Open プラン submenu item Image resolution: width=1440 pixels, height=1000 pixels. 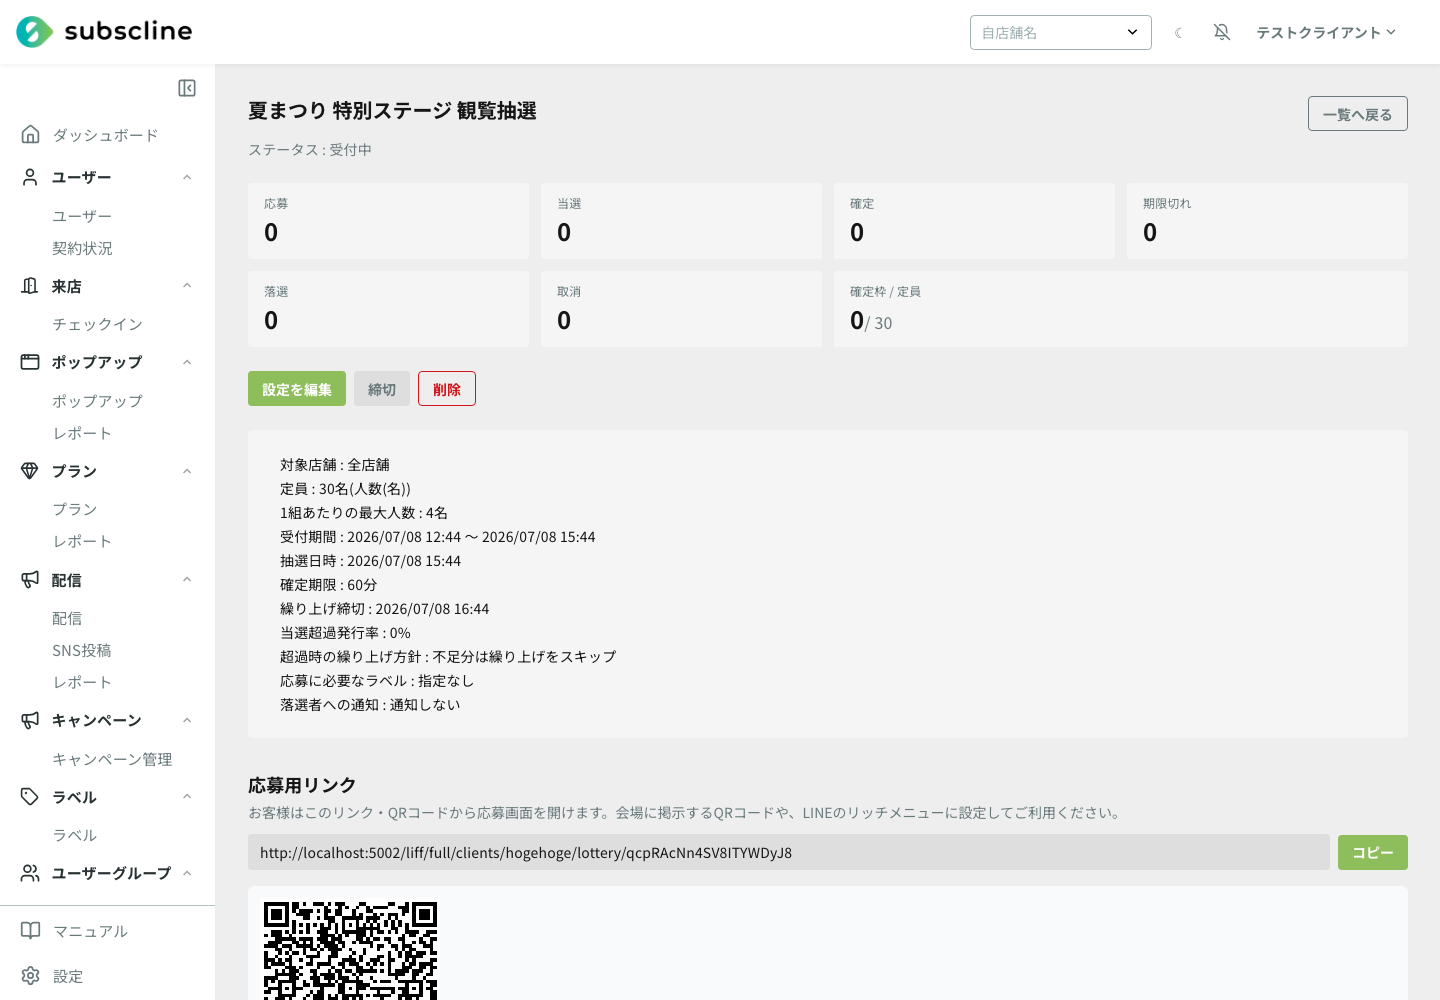point(75,509)
